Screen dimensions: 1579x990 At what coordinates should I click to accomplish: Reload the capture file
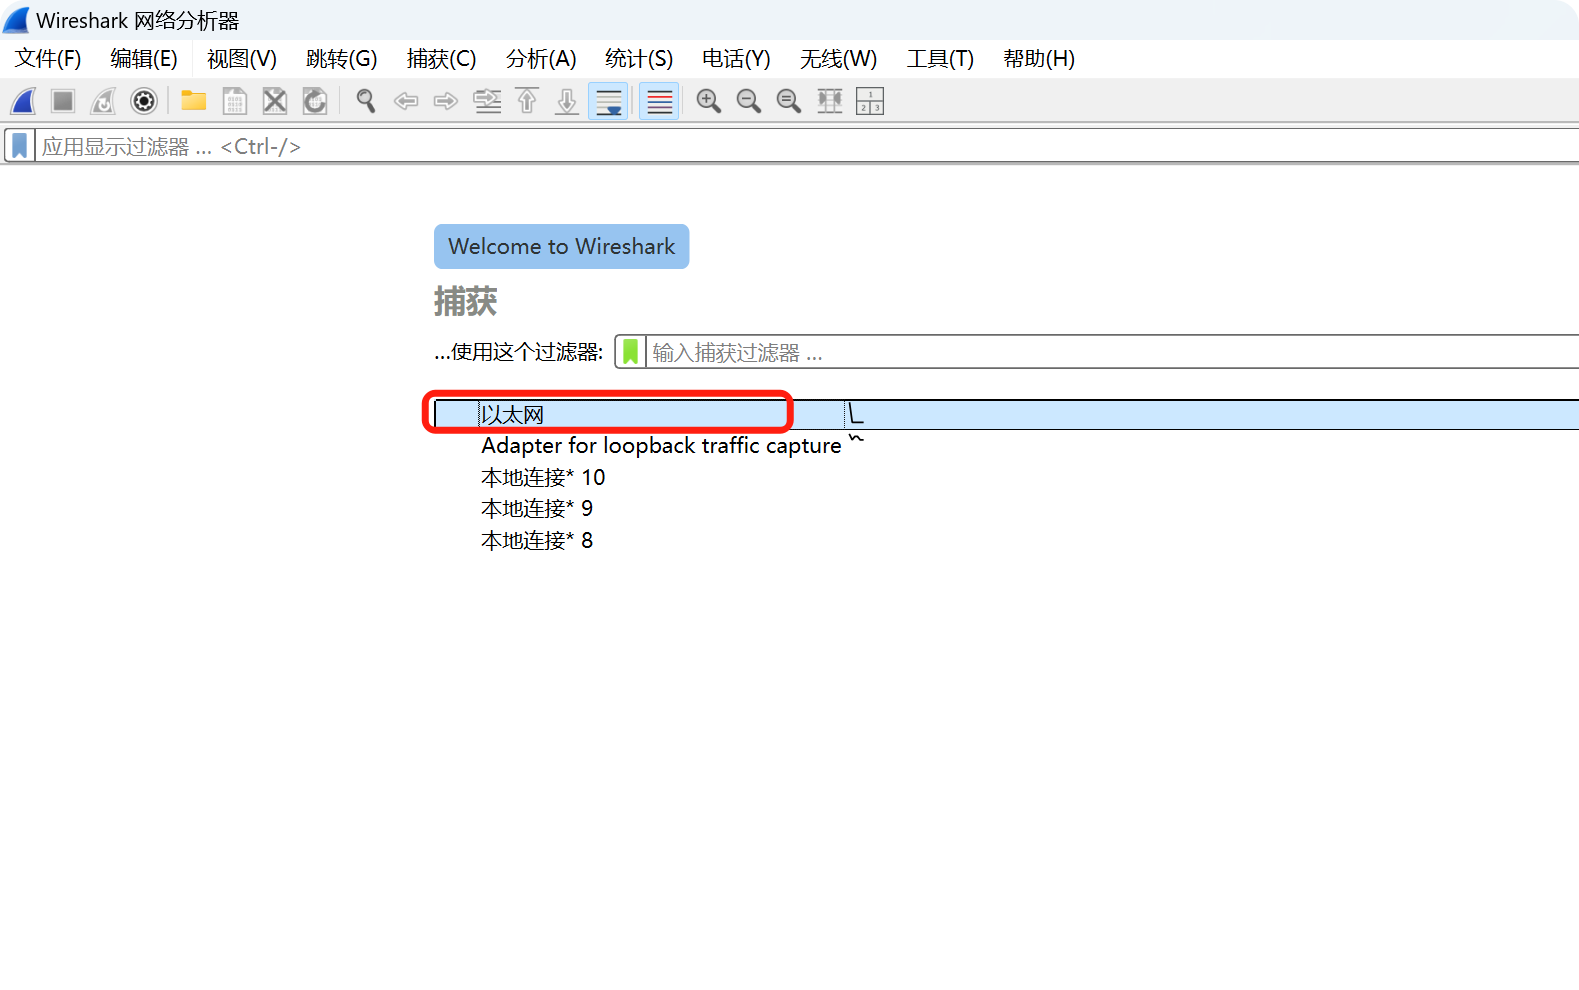pyautogui.click(x=315, y=101)
